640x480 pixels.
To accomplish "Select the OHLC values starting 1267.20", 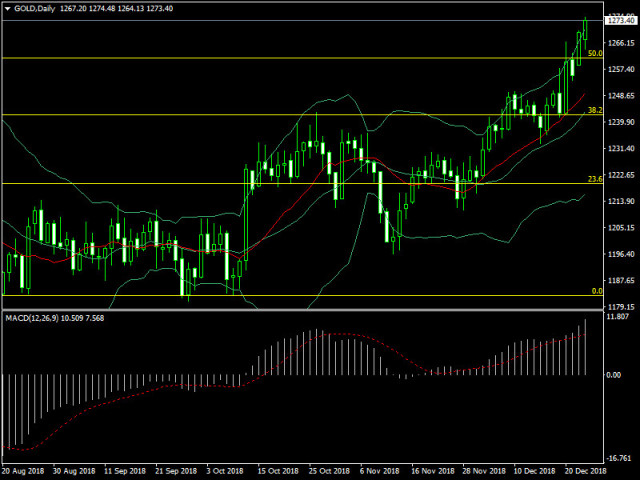I will [x=116, y=8].
